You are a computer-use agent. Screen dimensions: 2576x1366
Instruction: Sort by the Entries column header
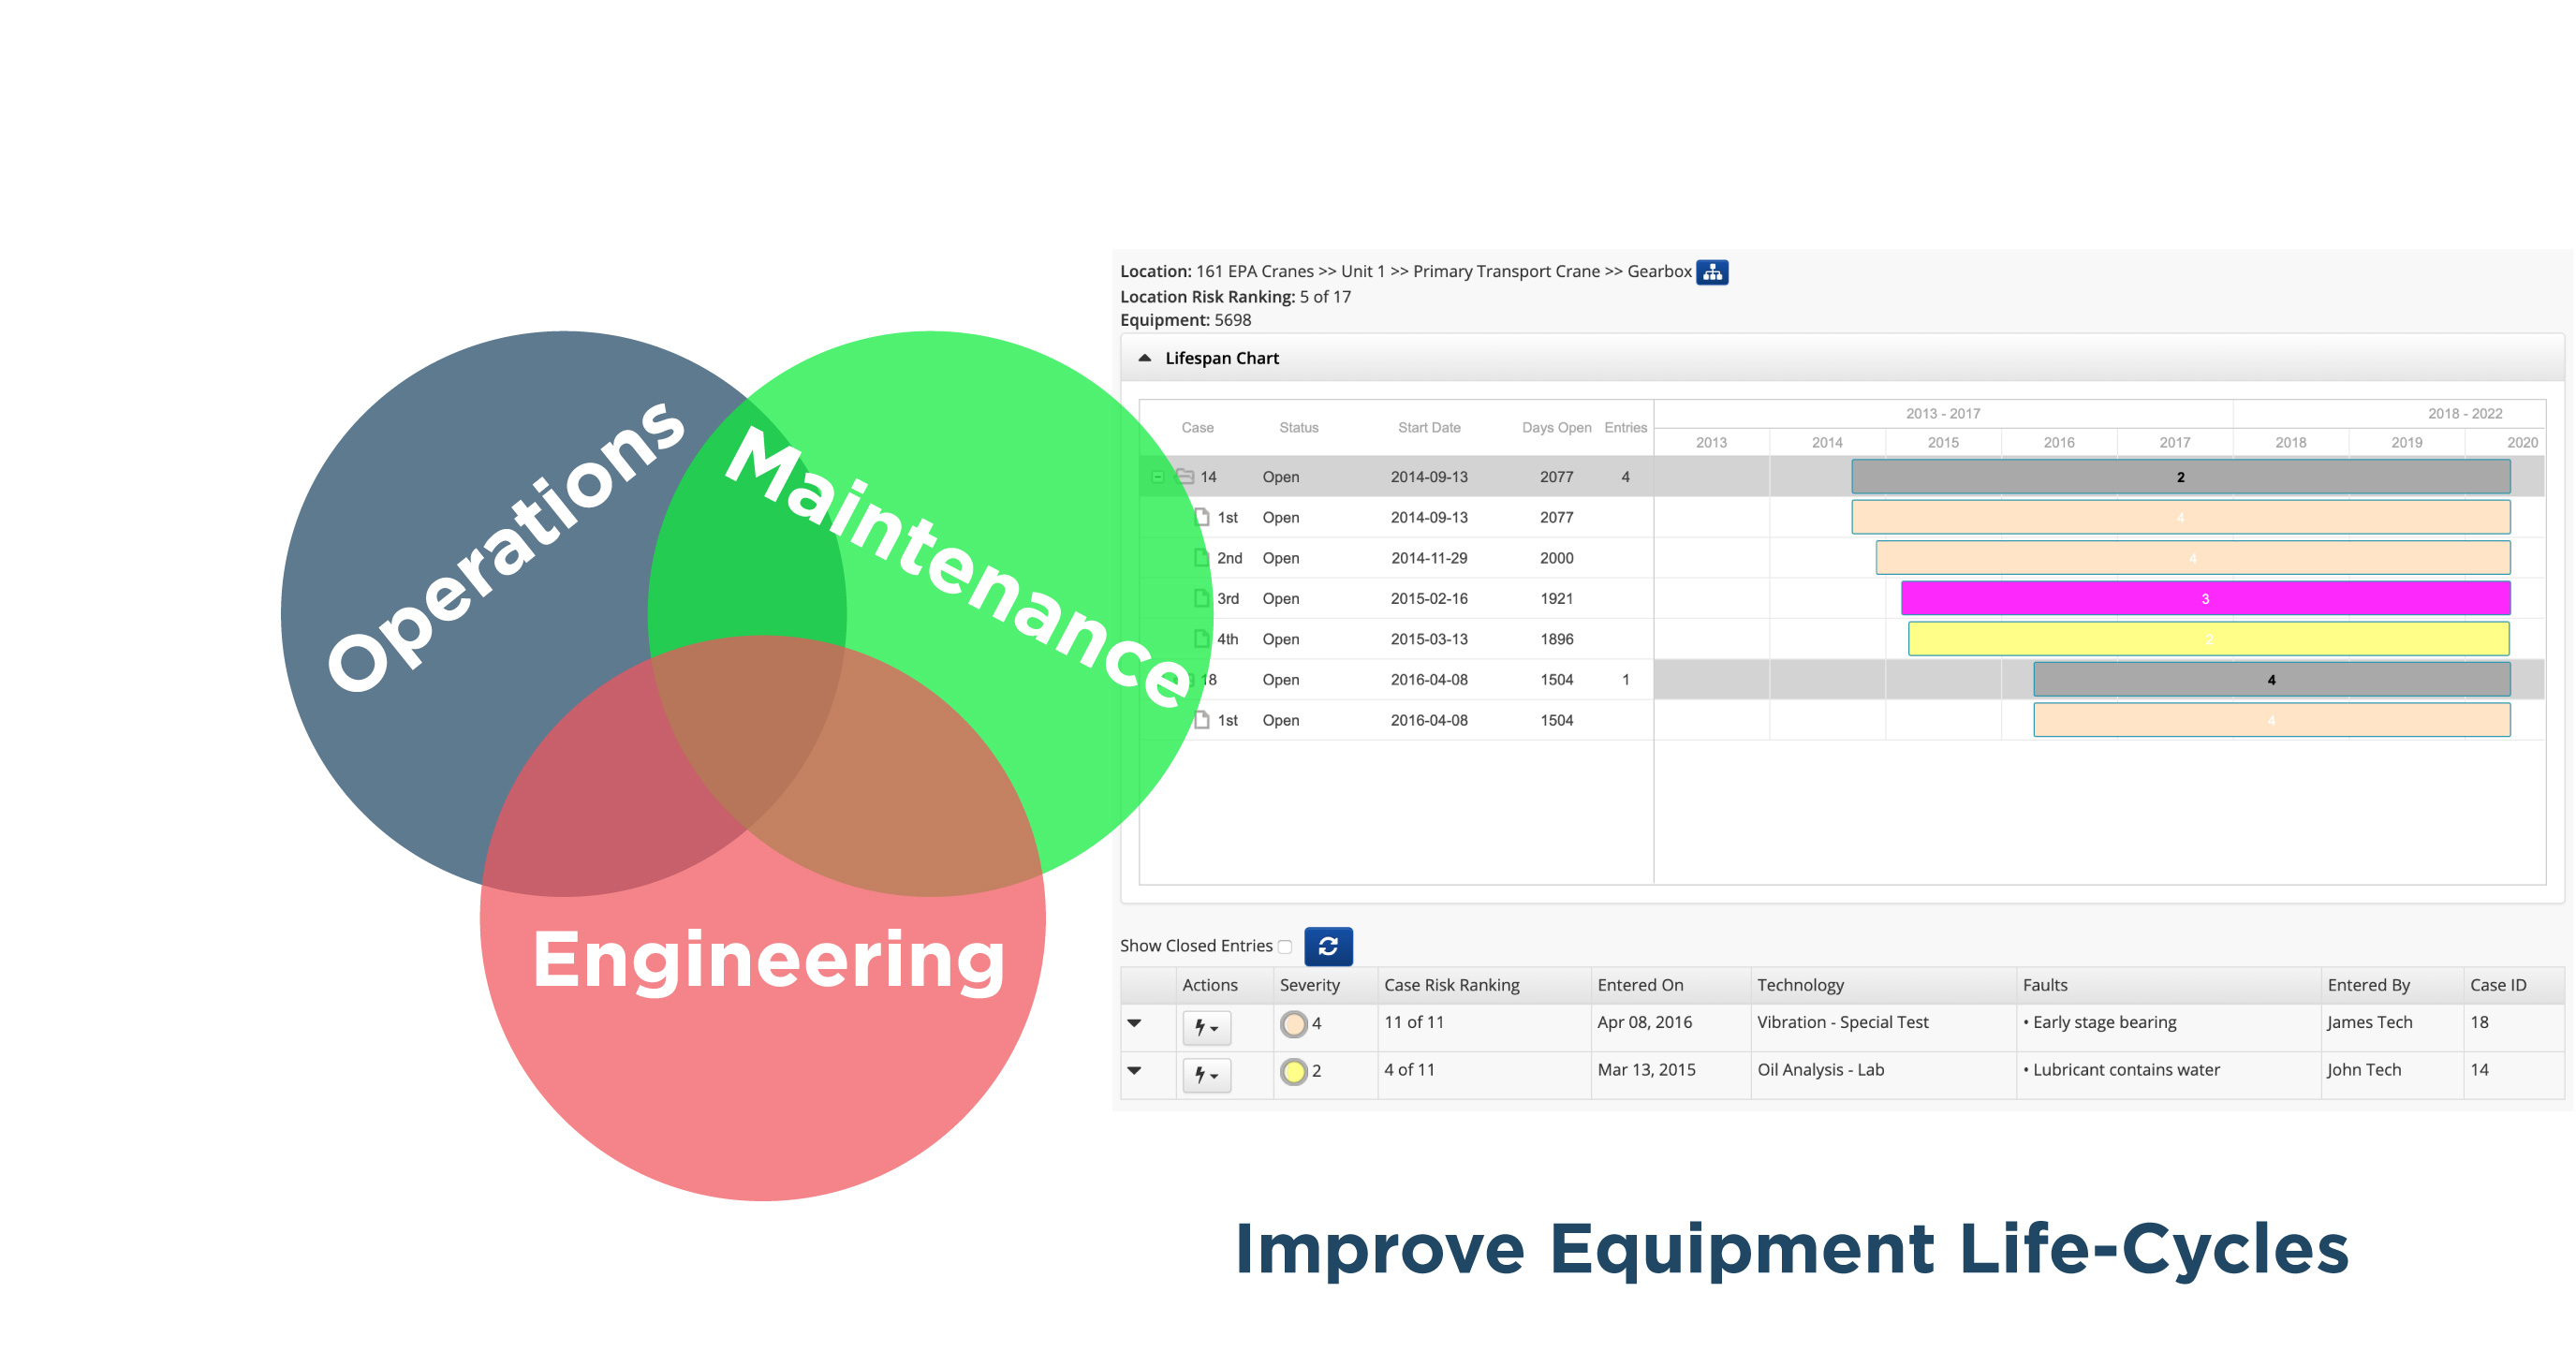point(1625,428)
